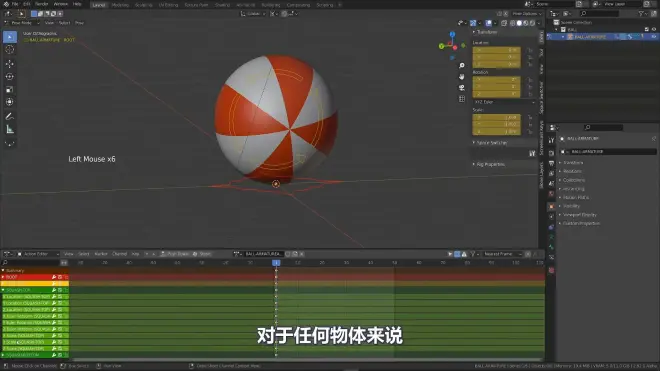Image resolution: width=660 pixels, height=371 pixels.
Task: Select the Cursor tool in the toolbar
Action: pos(10,50)
